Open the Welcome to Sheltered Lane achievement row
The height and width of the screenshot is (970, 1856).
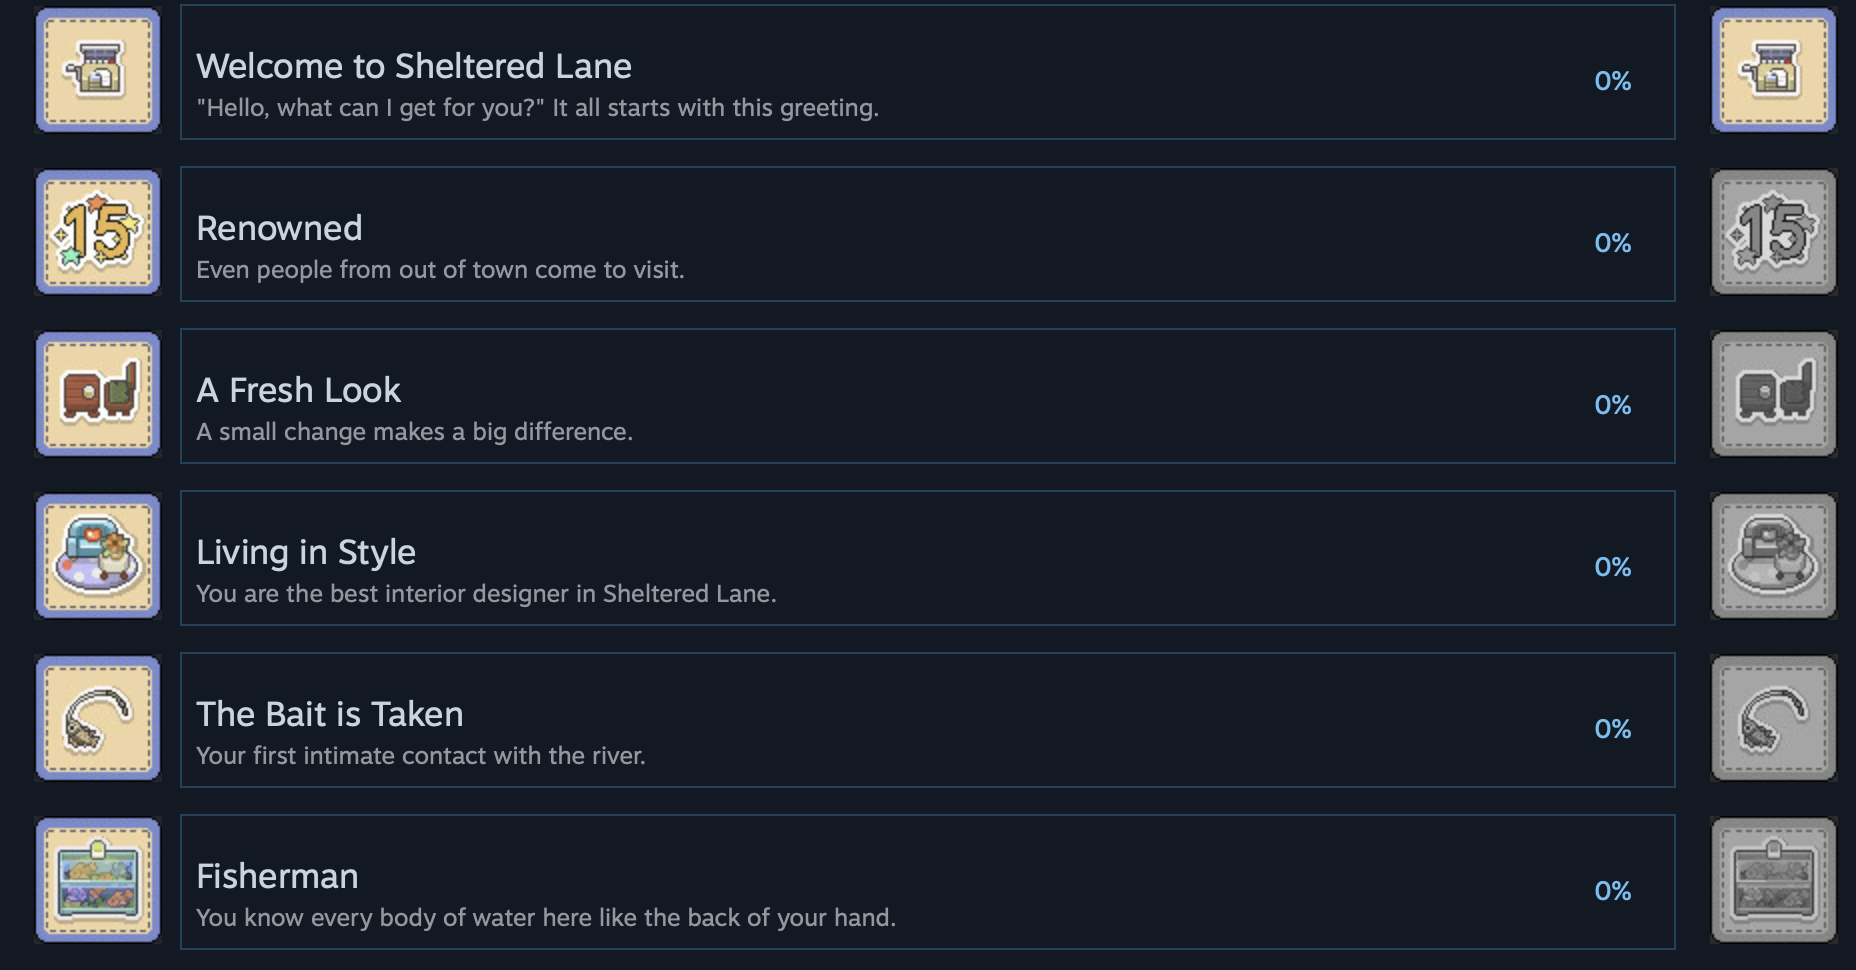[x=927, y=72]
